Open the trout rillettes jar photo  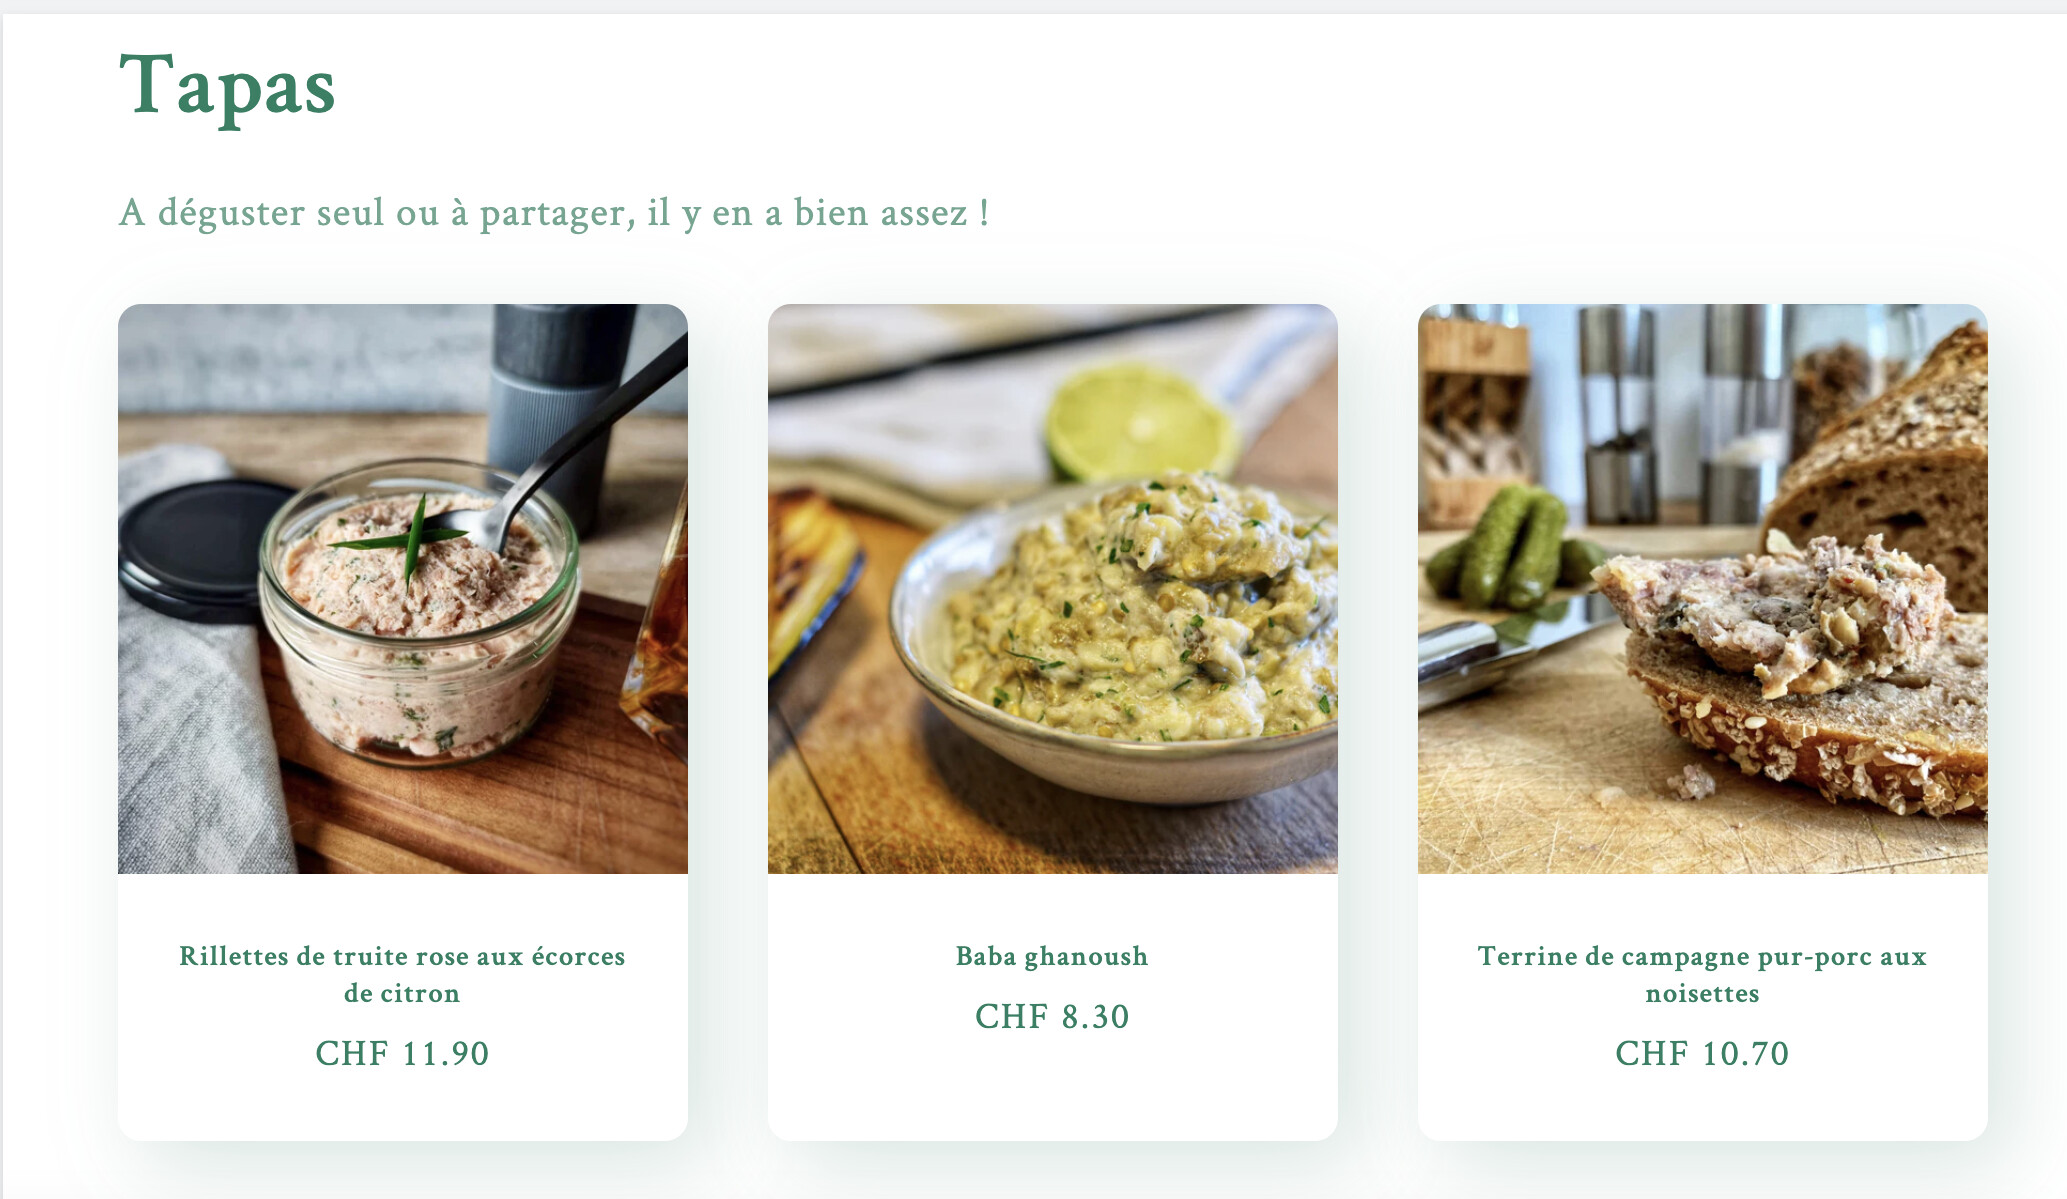pyautogui.click(x=403, y=589)
